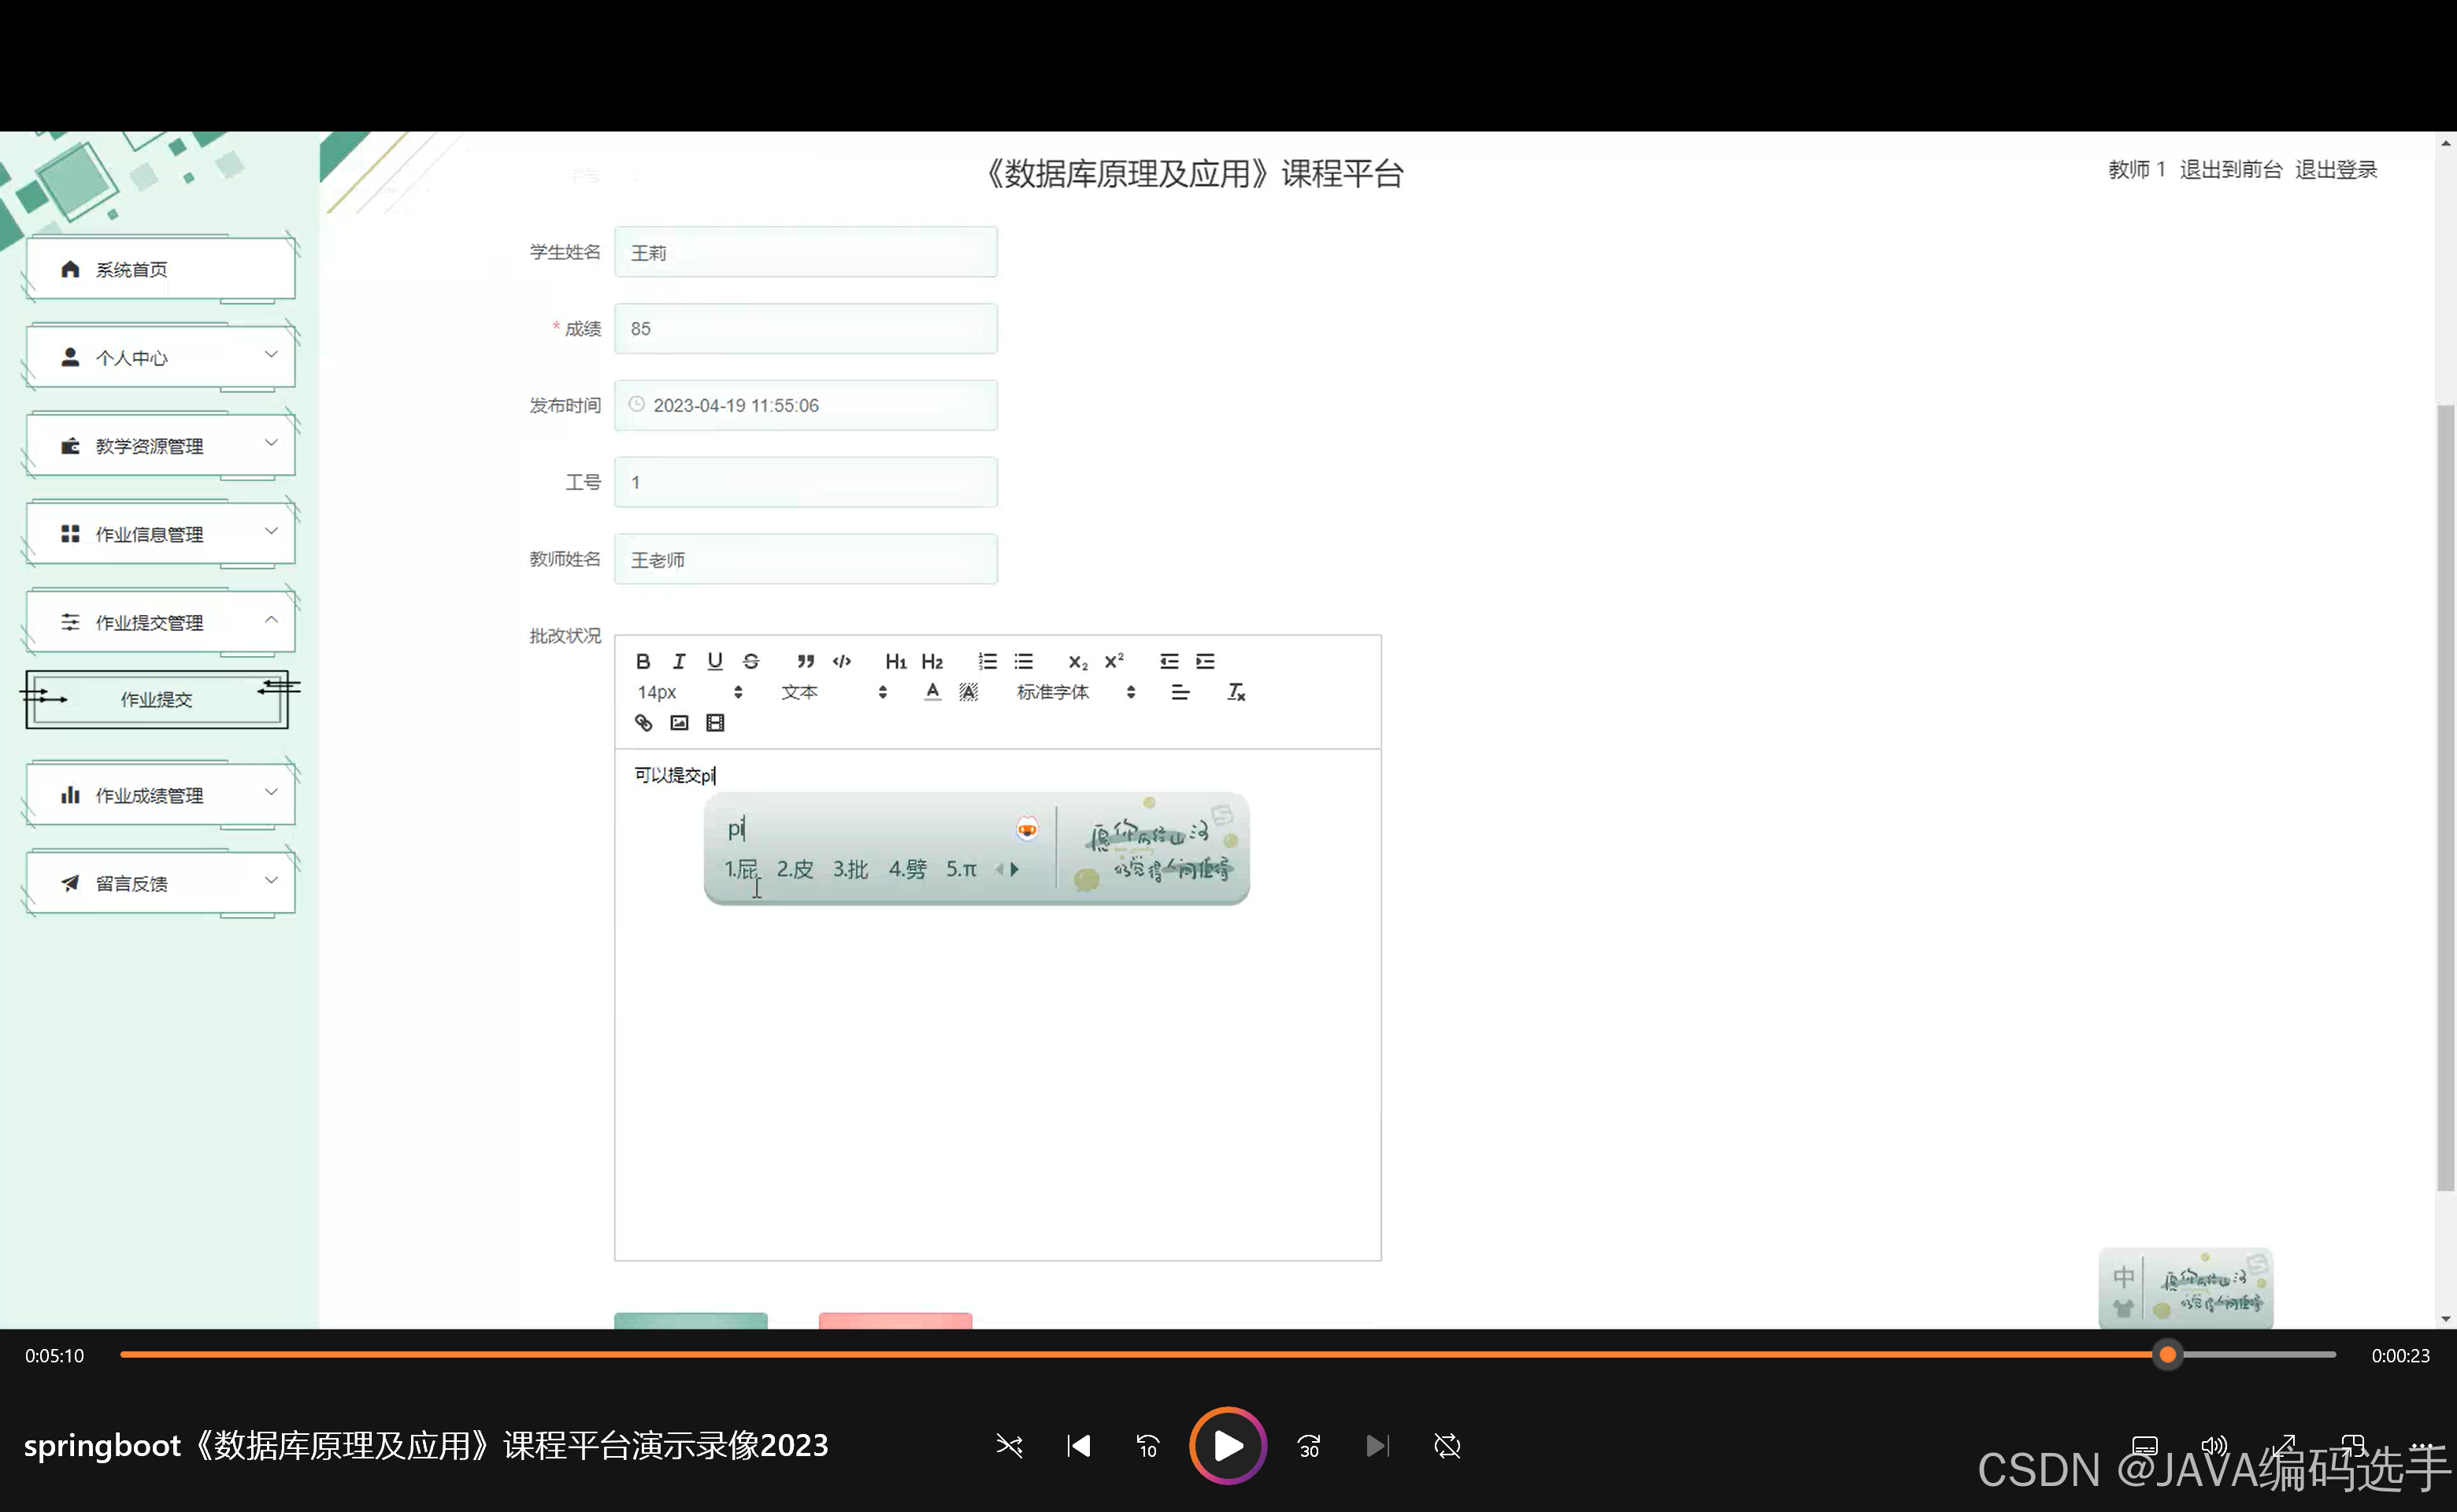Apply Heading 1 style
Screen dimensions: 2457x1512
click(896, 661)
